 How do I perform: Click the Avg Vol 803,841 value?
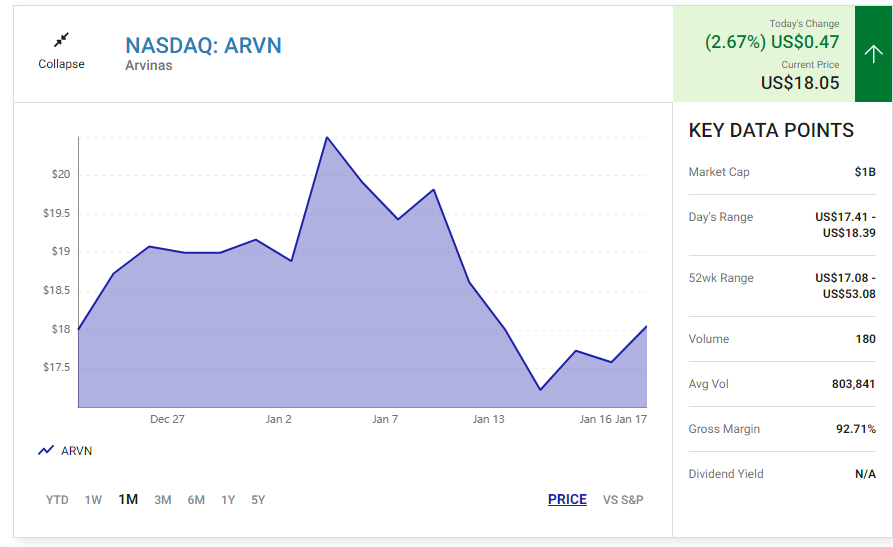pyautogui.click(x=854, y=384)
